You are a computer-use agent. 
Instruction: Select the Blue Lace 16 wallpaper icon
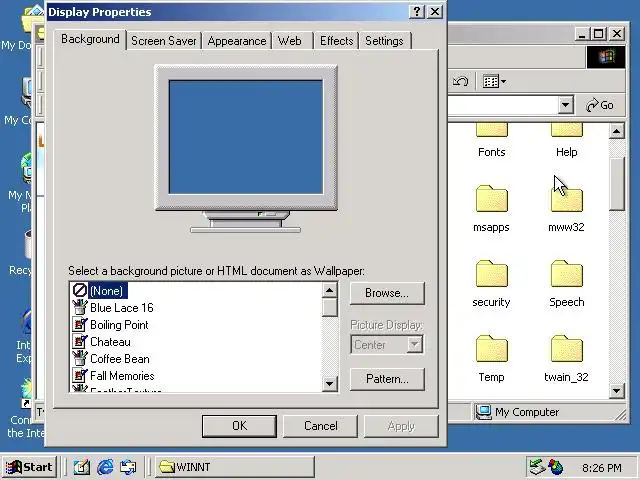coord(80,308)
